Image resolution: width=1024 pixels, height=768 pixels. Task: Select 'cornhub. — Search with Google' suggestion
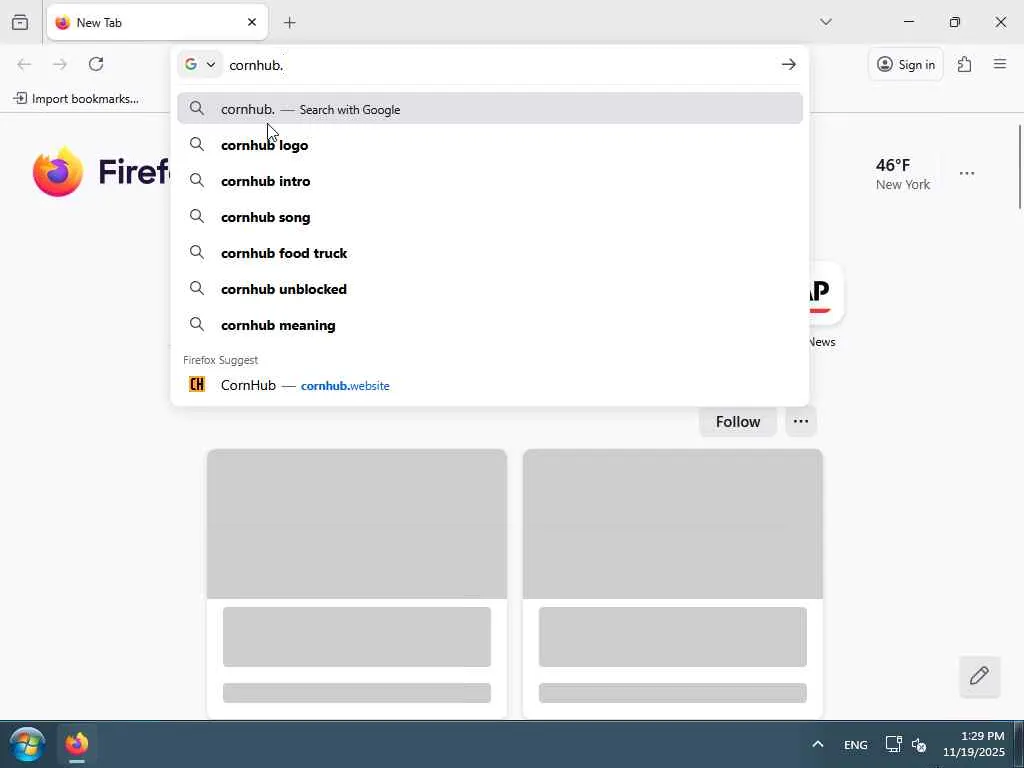(x=490, y=108)
